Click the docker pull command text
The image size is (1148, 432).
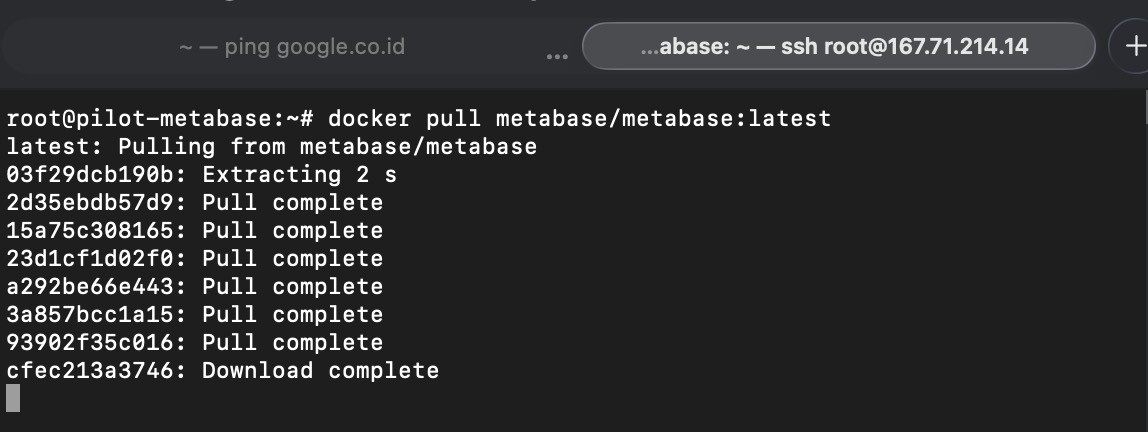pos(579,119)
